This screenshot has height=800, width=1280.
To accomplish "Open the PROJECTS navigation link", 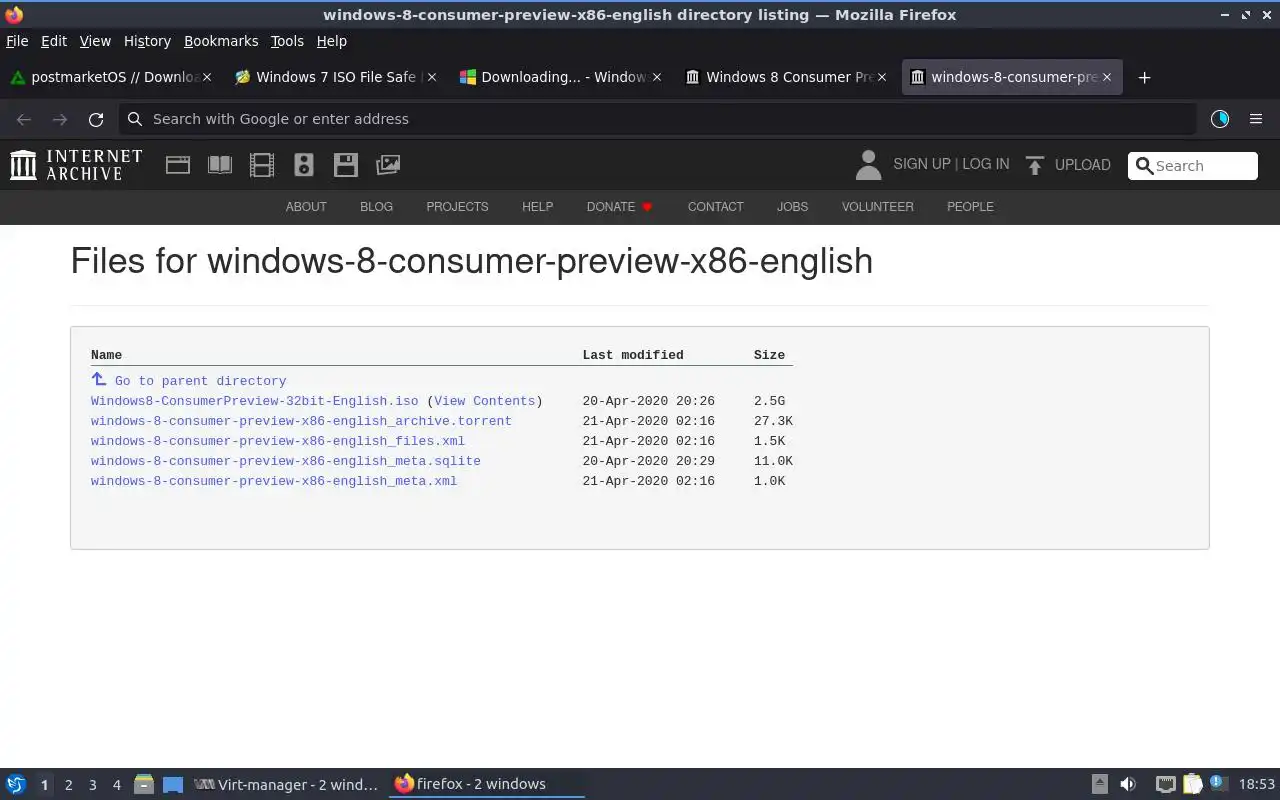I will click(x=457, y=207).
